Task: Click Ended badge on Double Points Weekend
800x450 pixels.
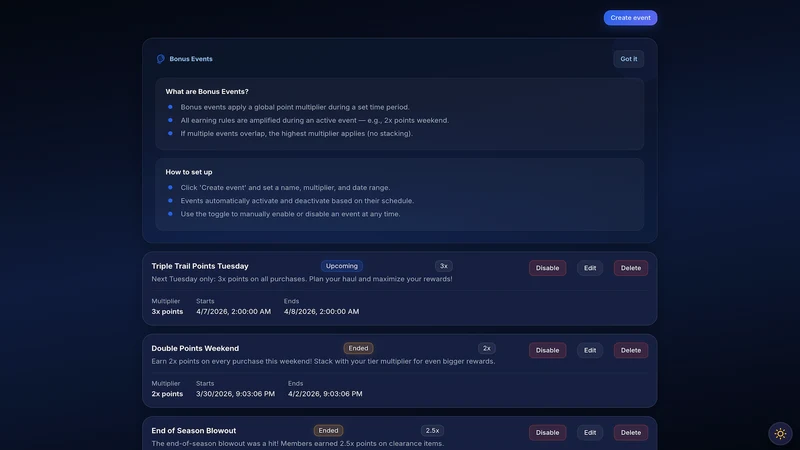Action: click(x=358, y=348)
